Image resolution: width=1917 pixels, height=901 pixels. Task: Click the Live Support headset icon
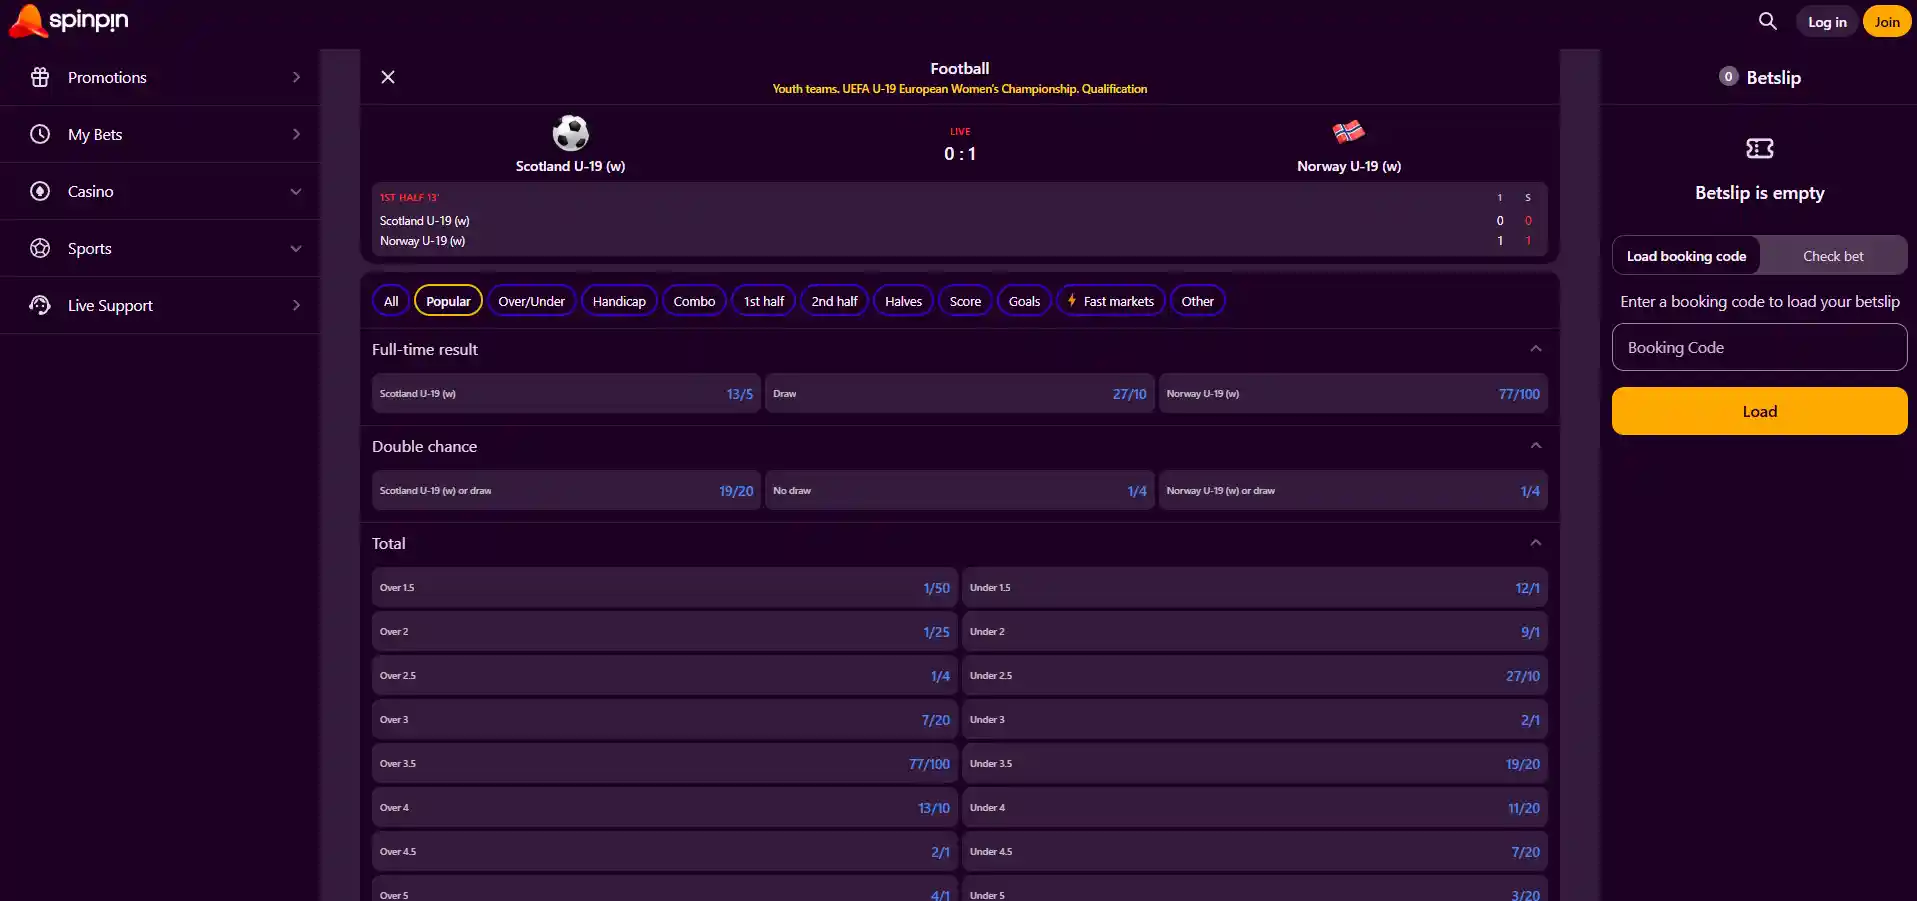pos(40,305)
